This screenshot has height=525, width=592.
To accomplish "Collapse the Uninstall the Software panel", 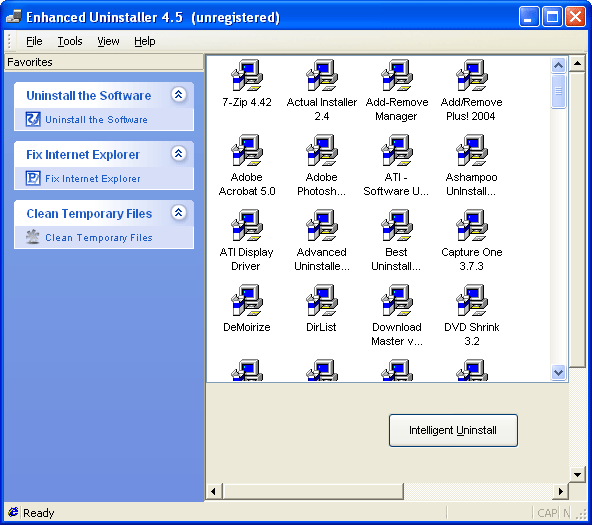I will 179,94.
